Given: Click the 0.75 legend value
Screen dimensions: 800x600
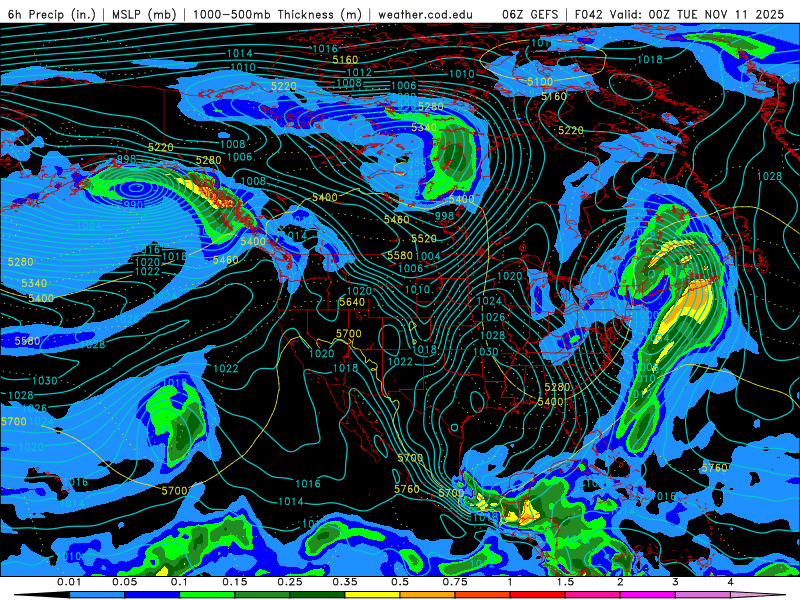Looking at the screenshot, I should point(455,582).
